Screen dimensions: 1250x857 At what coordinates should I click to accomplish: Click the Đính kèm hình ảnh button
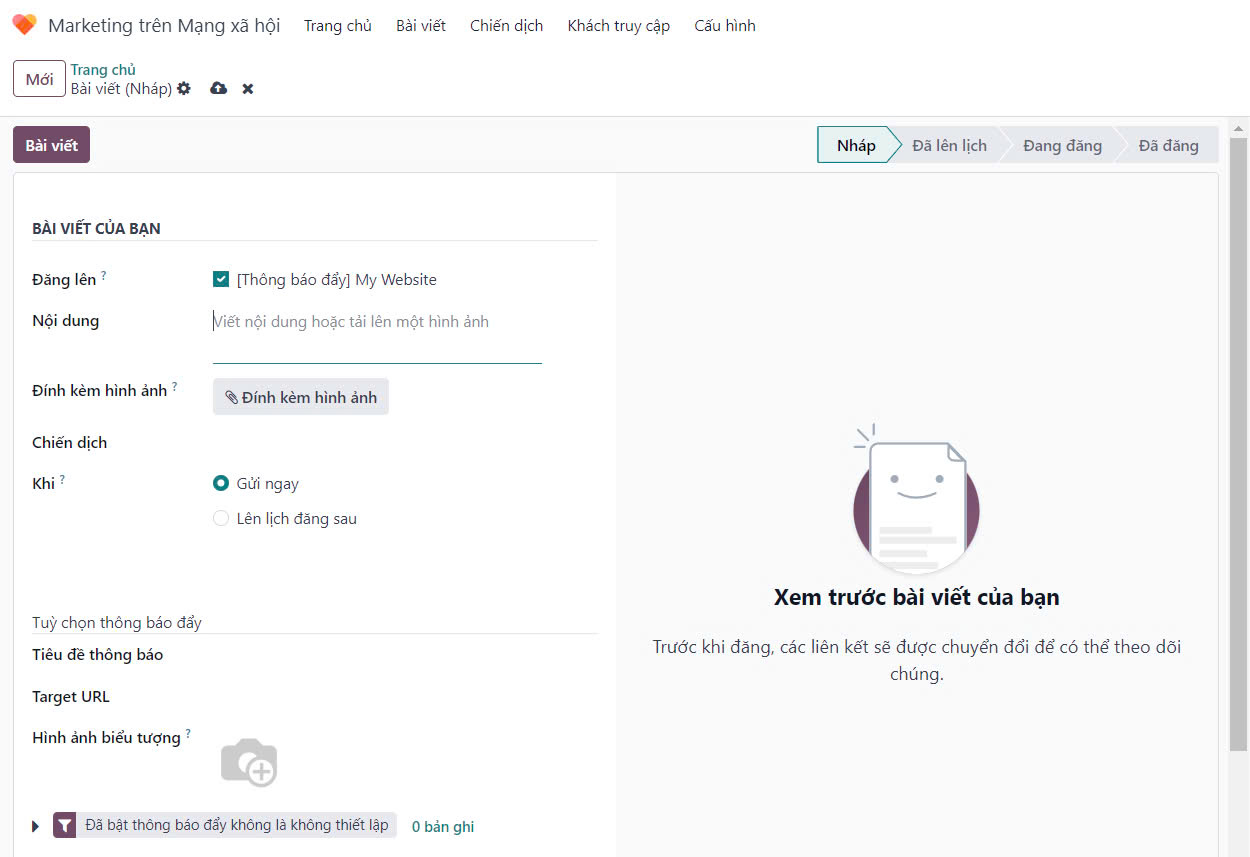[300, 397]
